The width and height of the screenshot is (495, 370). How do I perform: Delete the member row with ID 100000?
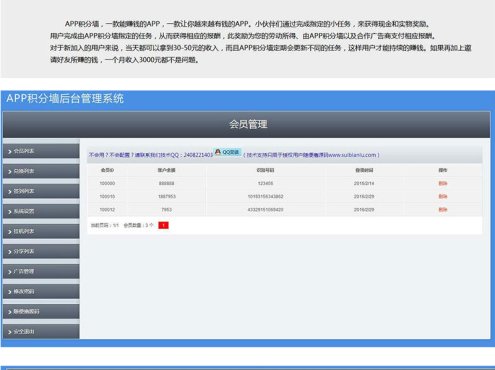coord(443,183)
